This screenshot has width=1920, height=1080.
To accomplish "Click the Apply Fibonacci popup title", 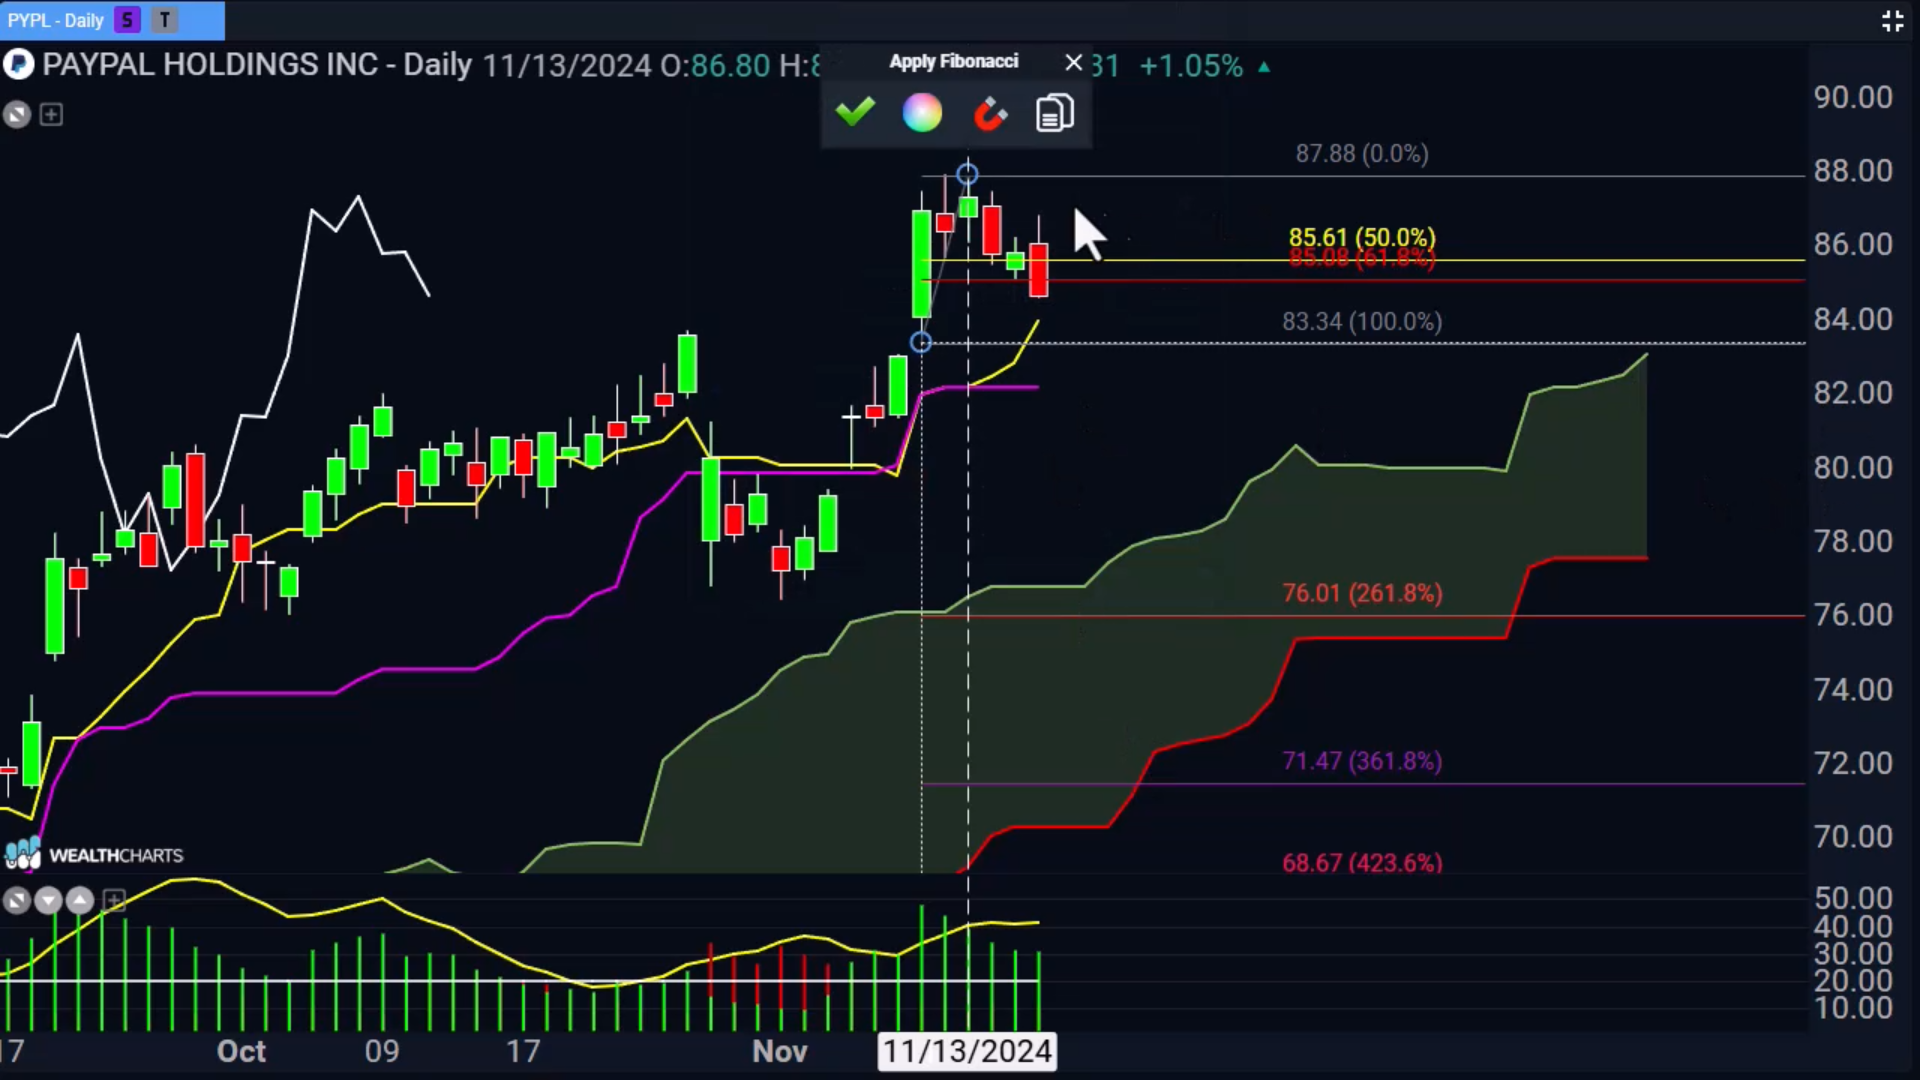I will 954,62.
